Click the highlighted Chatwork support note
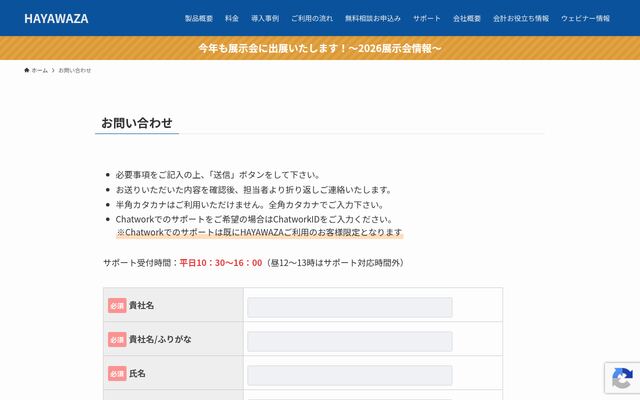The height and width of the screenshot is (400, 640). pyautogui.click(x=260, y=232)
